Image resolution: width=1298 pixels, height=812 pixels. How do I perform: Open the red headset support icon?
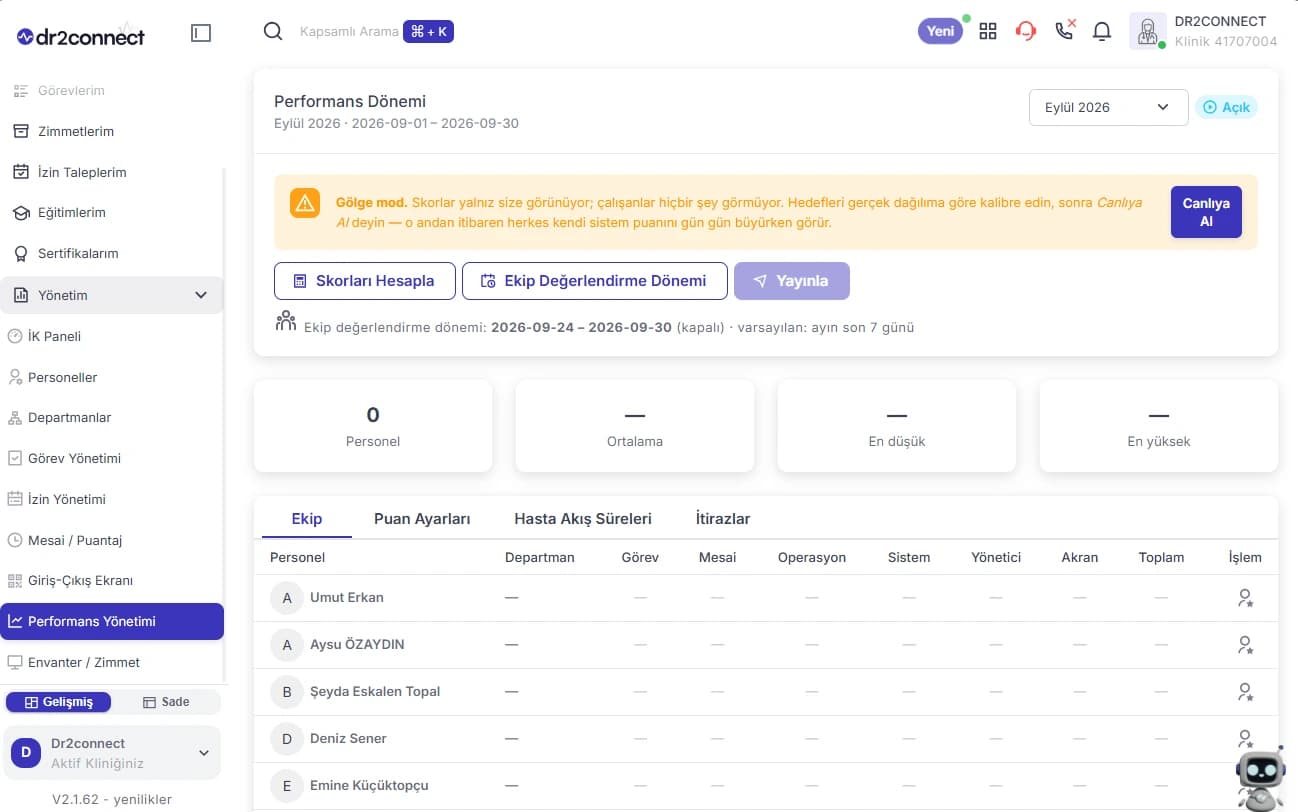click(x=1025, y=31)
